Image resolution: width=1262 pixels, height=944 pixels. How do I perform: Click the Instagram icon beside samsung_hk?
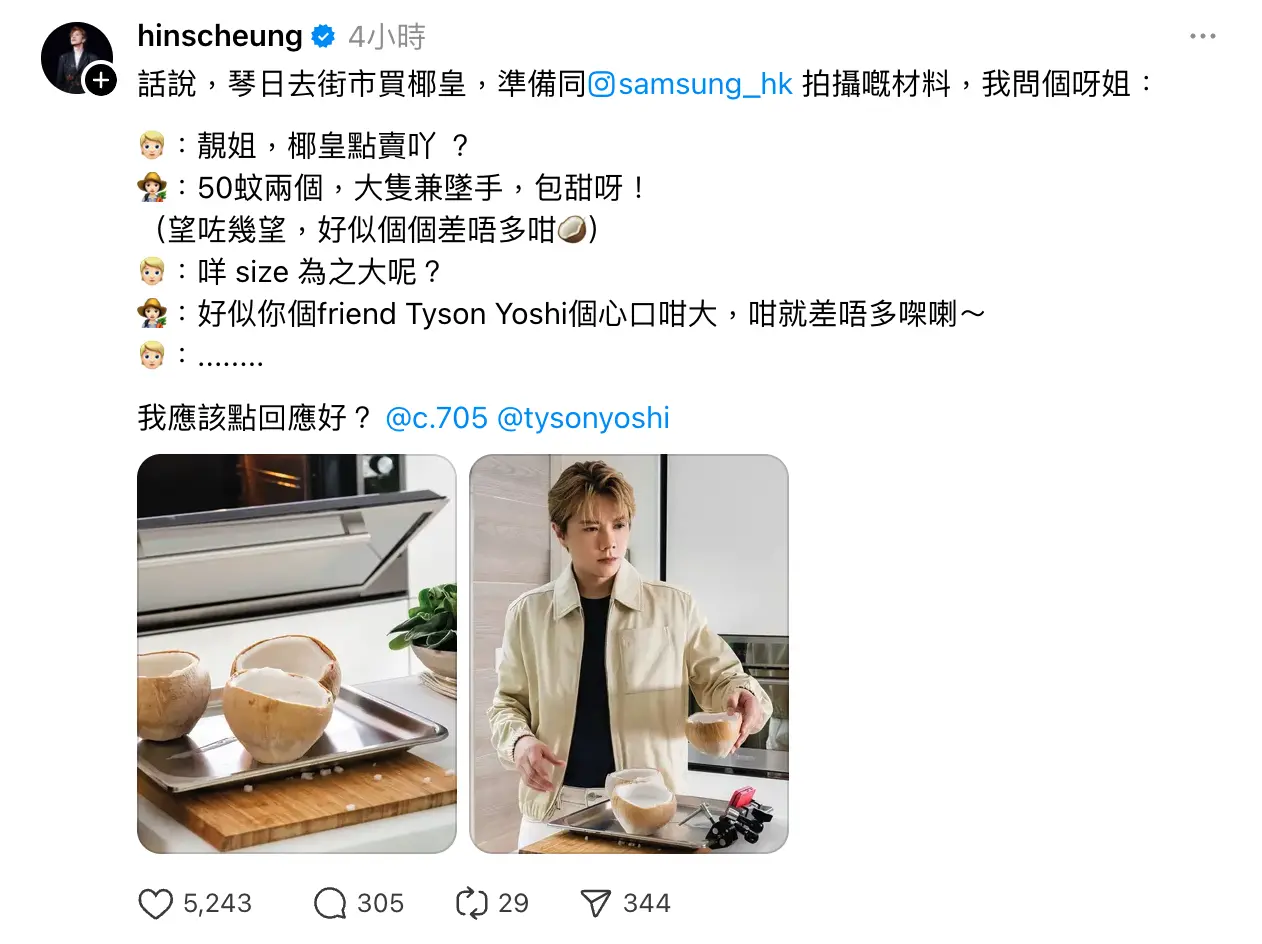(601, 84)
